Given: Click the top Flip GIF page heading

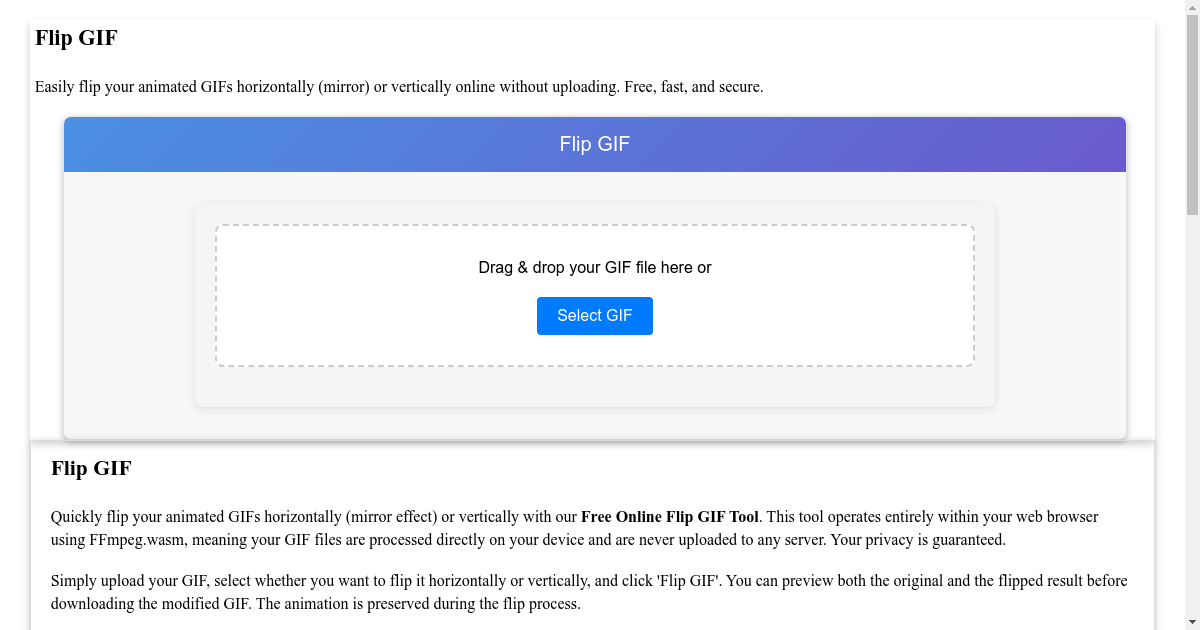Looking at the screenshot, I should (x=75, y=38).
